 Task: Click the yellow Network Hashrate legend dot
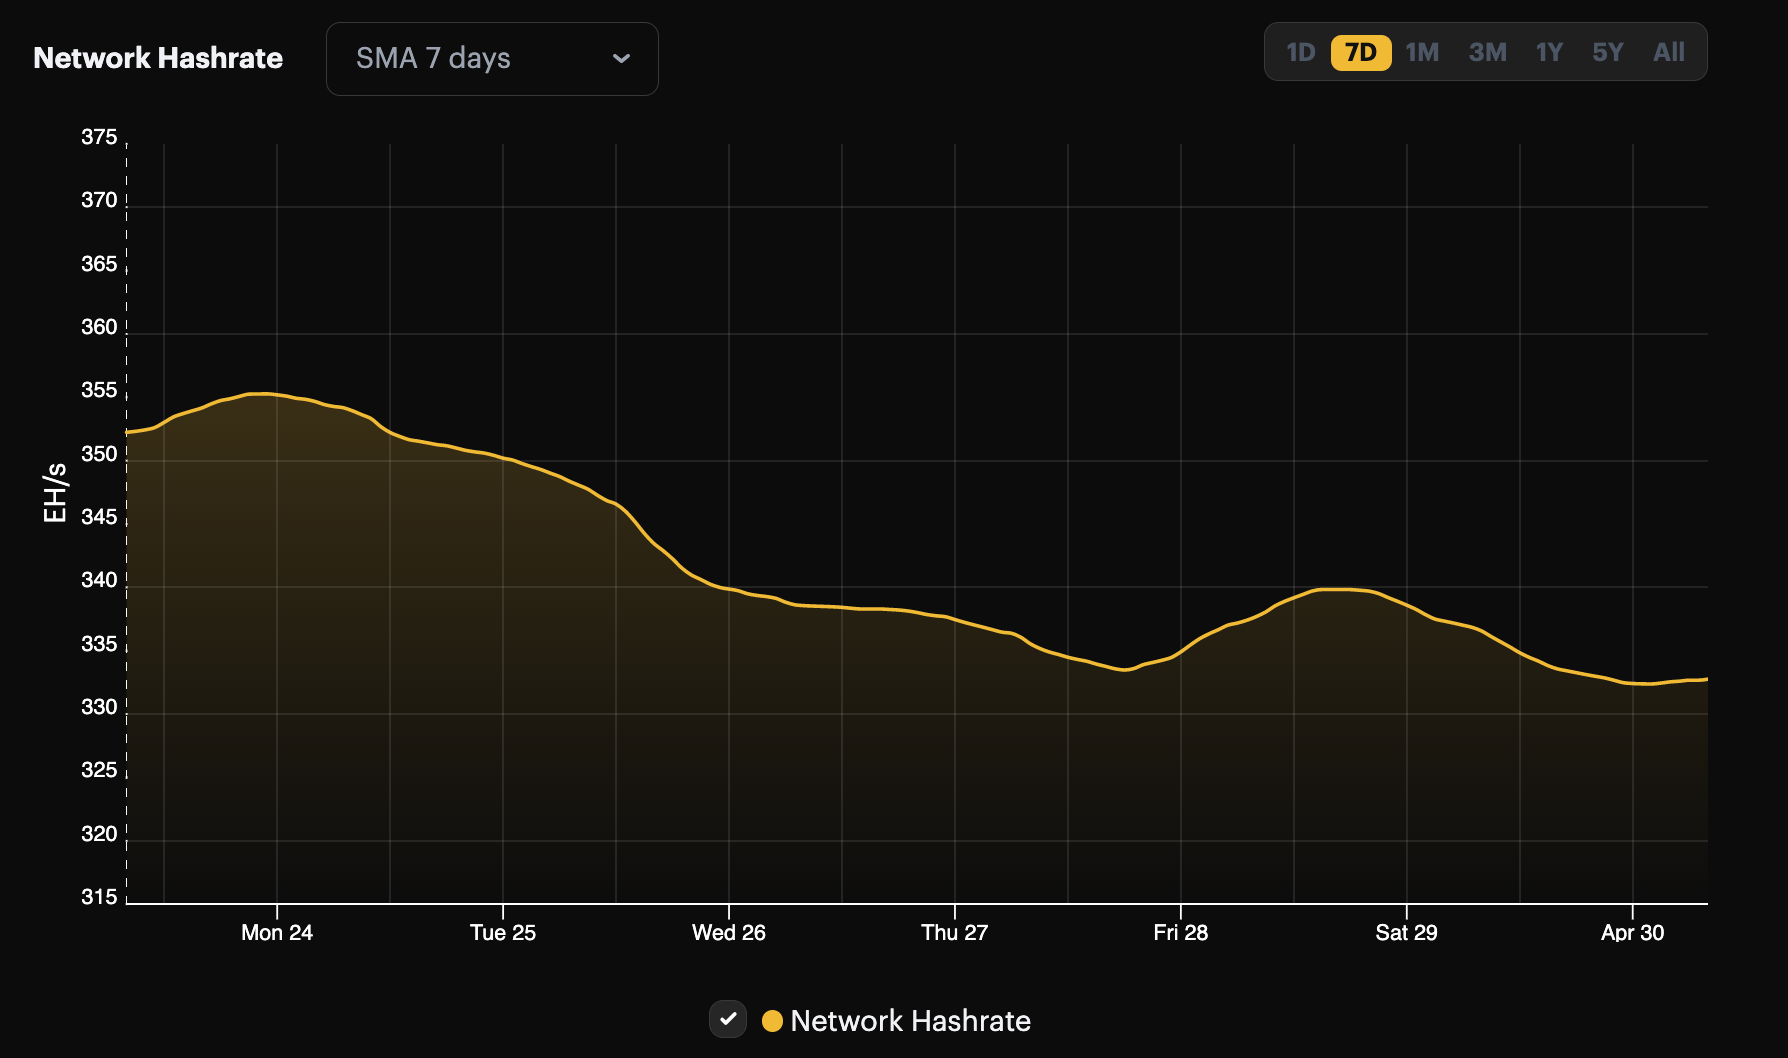click(771, 1021)
